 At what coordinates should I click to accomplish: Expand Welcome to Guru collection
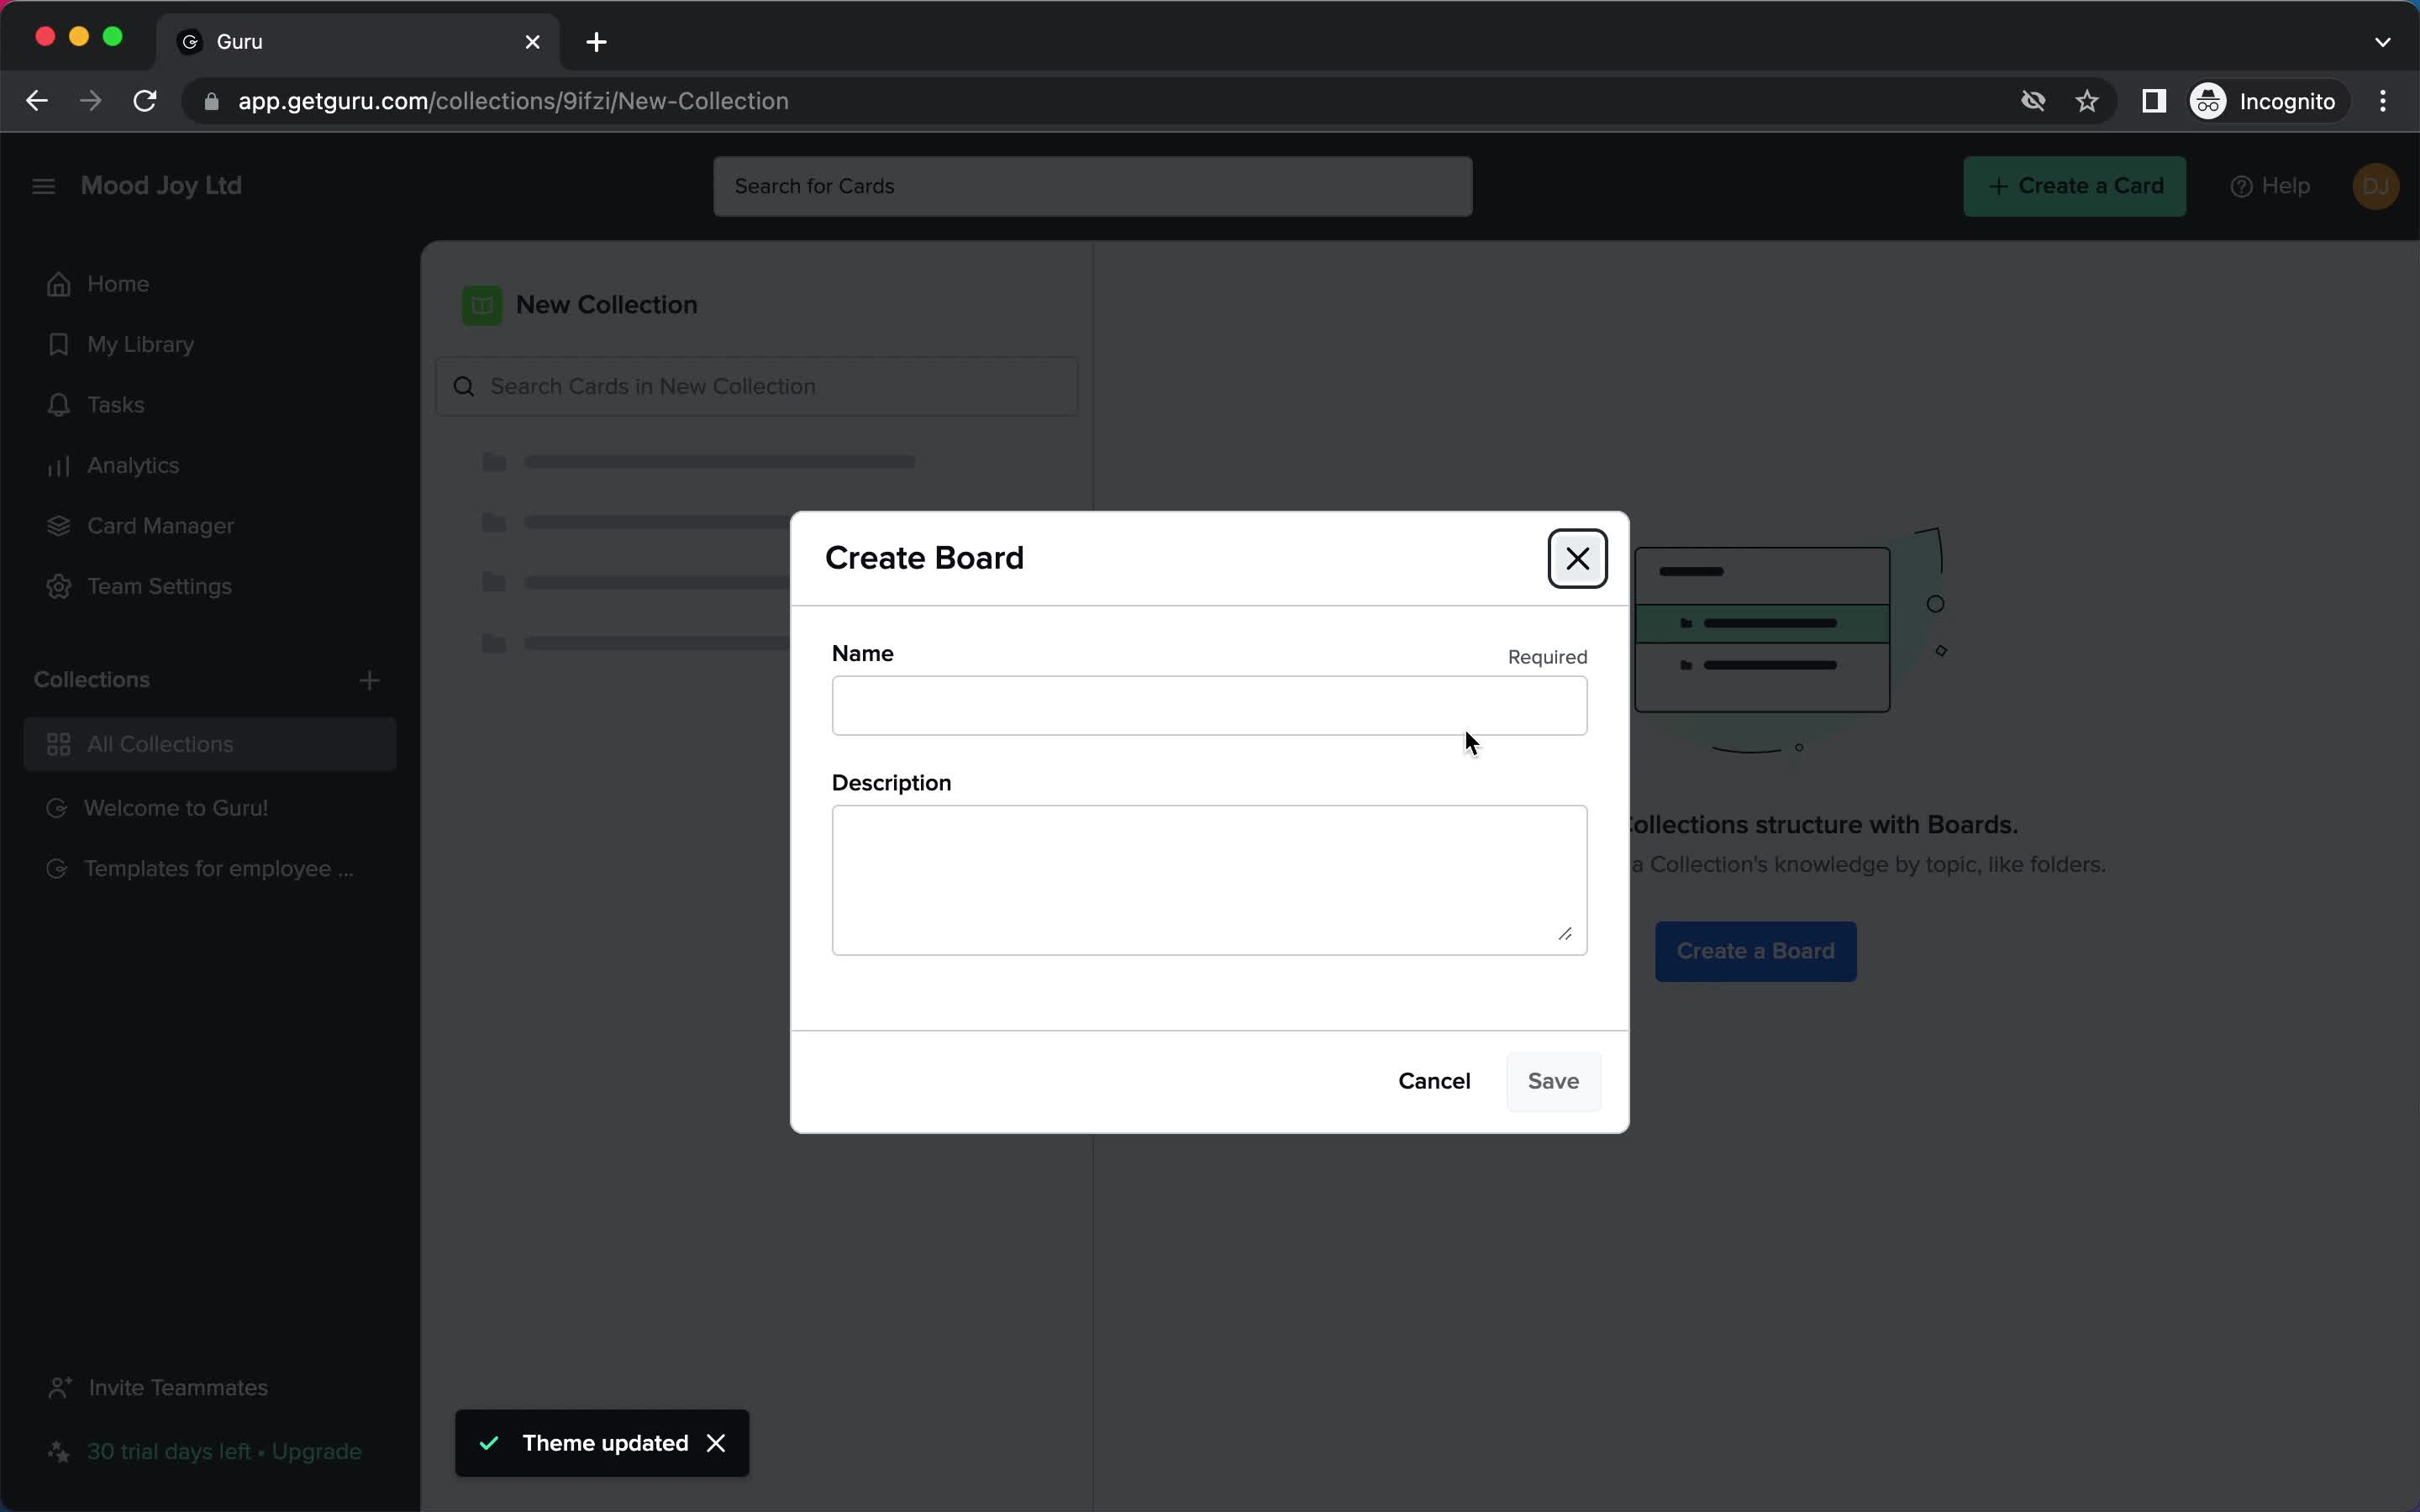tap(29, 806)
